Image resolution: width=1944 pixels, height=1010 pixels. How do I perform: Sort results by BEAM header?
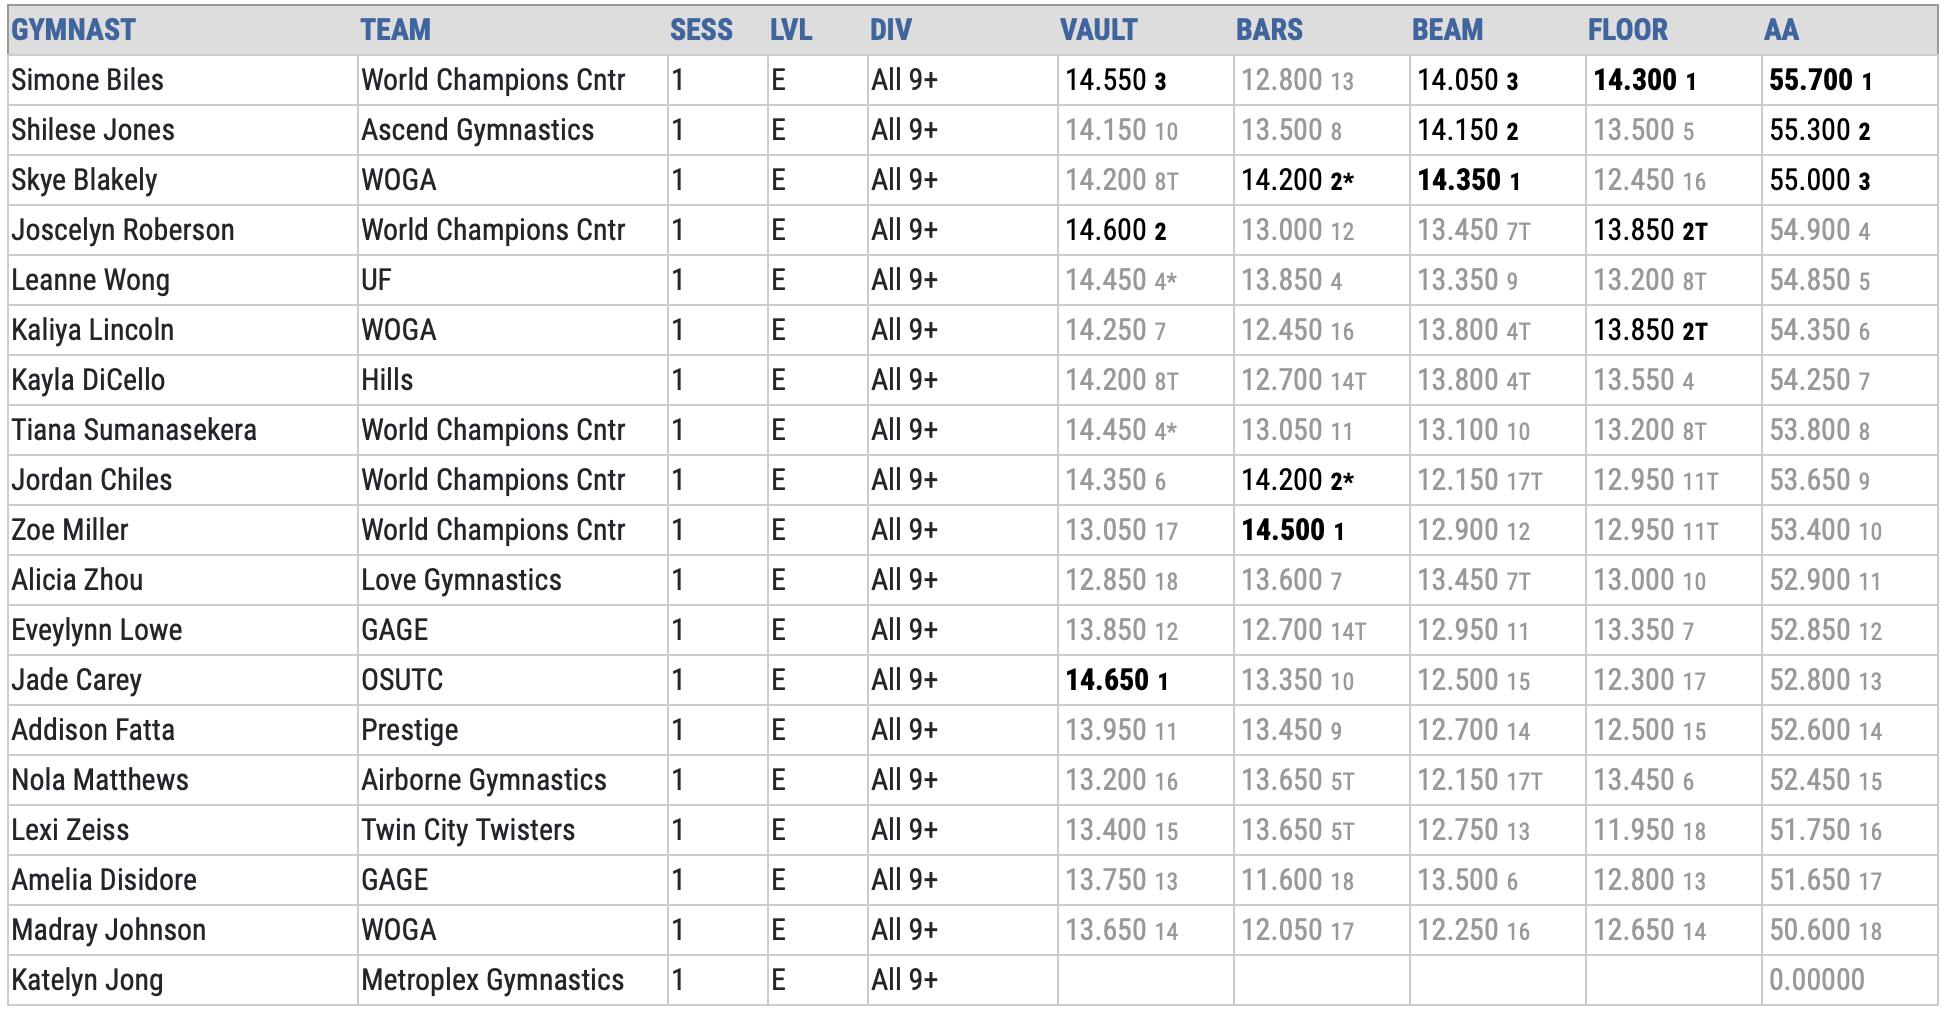point(1447,30)
